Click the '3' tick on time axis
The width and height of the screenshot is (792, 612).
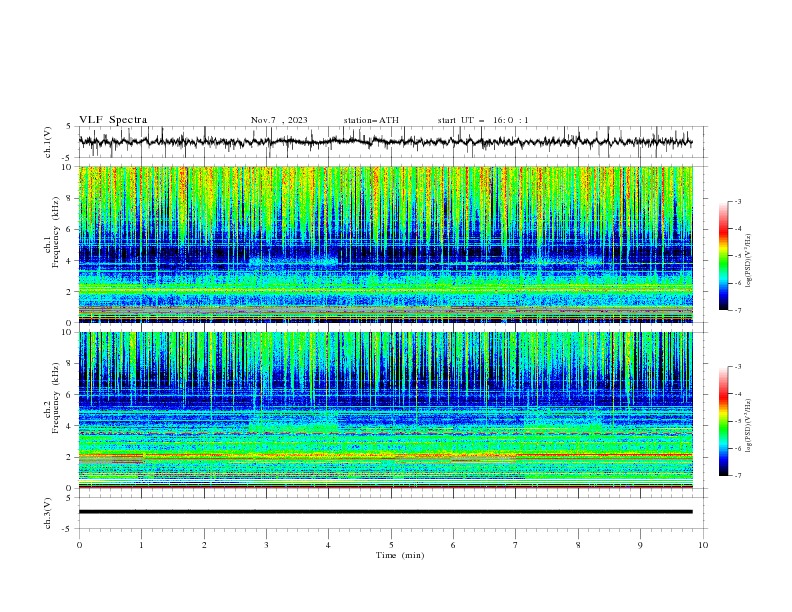click(x=266, y=545)
